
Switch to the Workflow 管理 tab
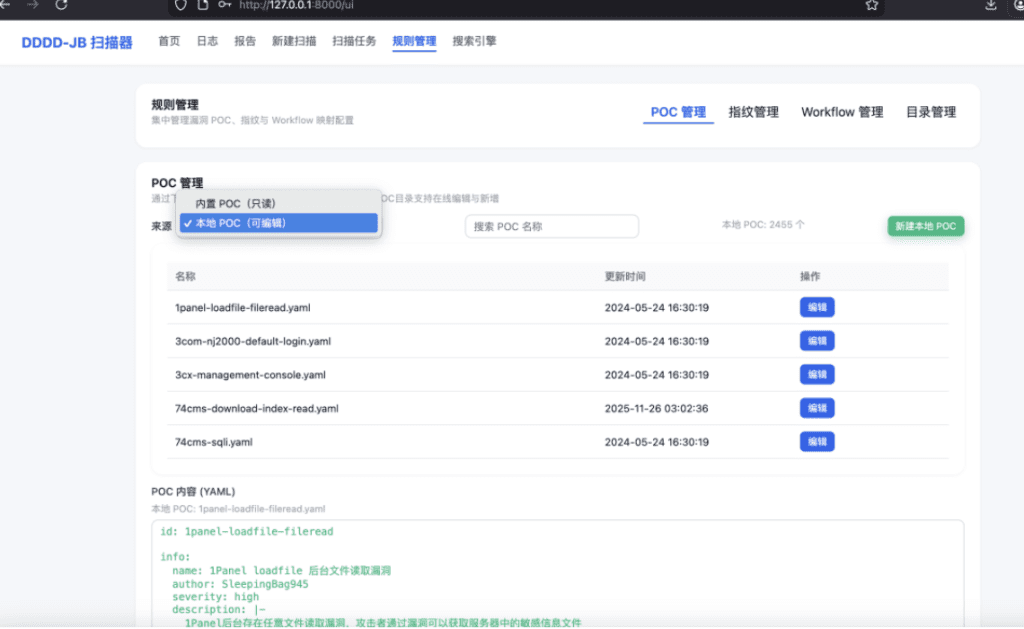842,112
